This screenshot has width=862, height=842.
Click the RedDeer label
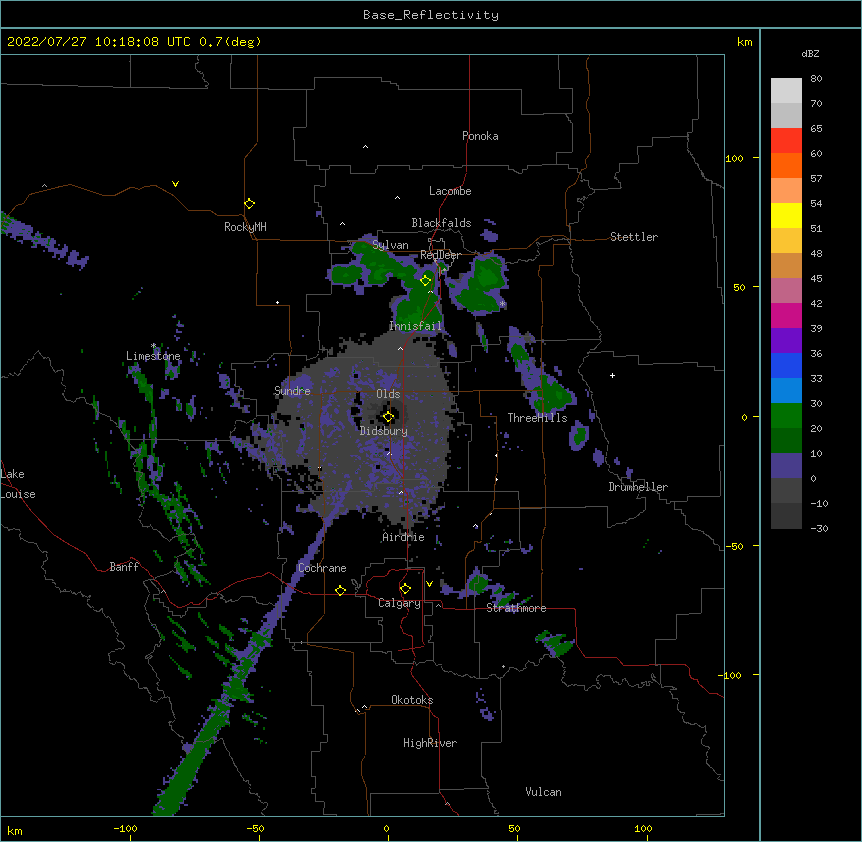(x=440, y=255)
